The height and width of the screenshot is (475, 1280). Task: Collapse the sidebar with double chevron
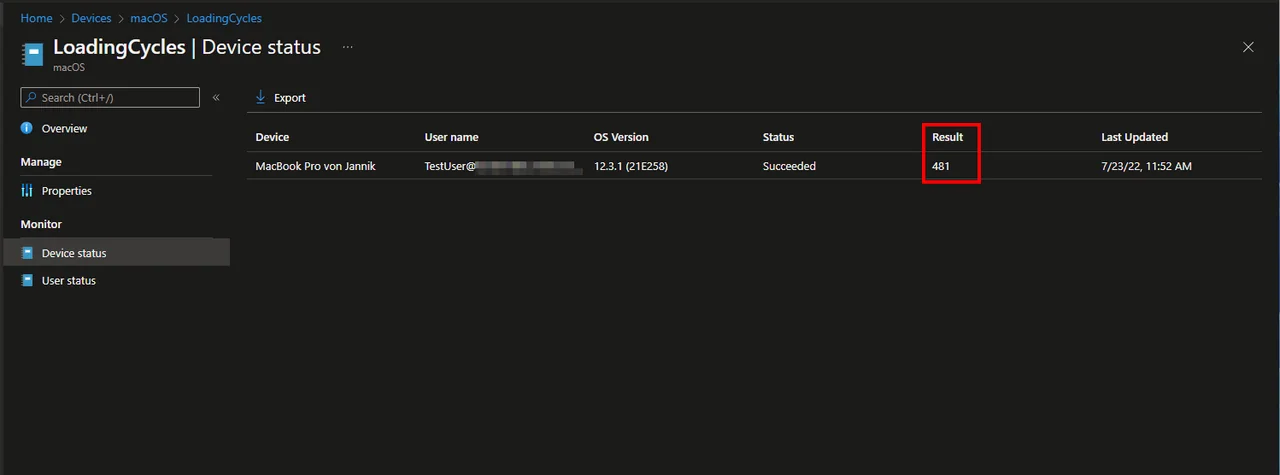coord(216,97)
